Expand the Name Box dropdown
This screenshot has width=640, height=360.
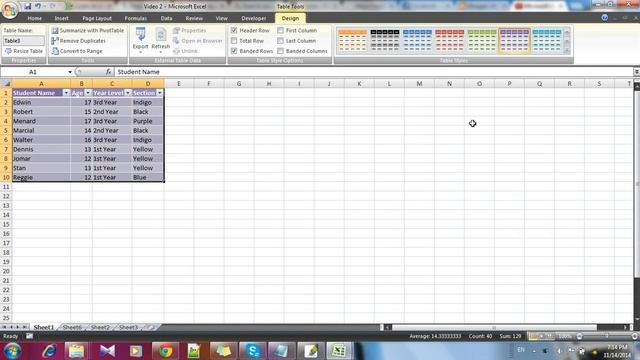pyautogui.click(x=70, y=72)
